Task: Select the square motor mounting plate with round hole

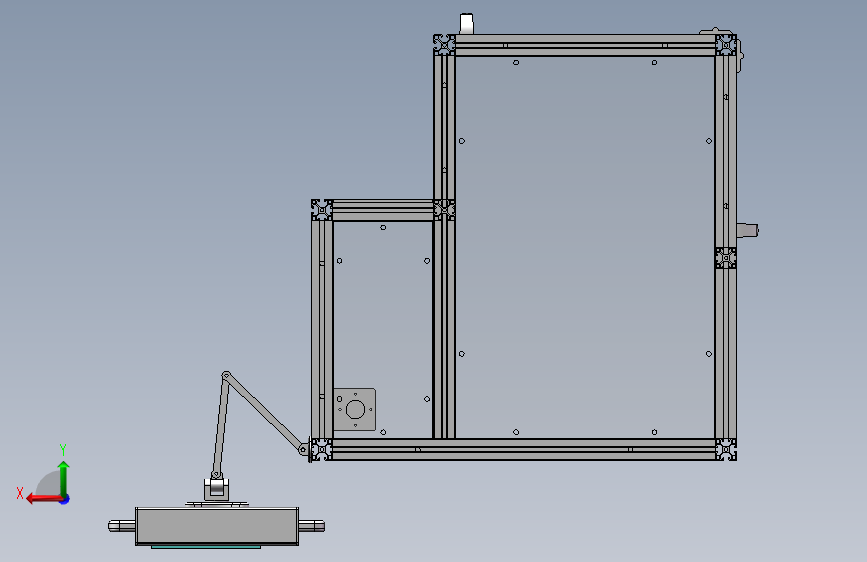Action: click(354, 409)
